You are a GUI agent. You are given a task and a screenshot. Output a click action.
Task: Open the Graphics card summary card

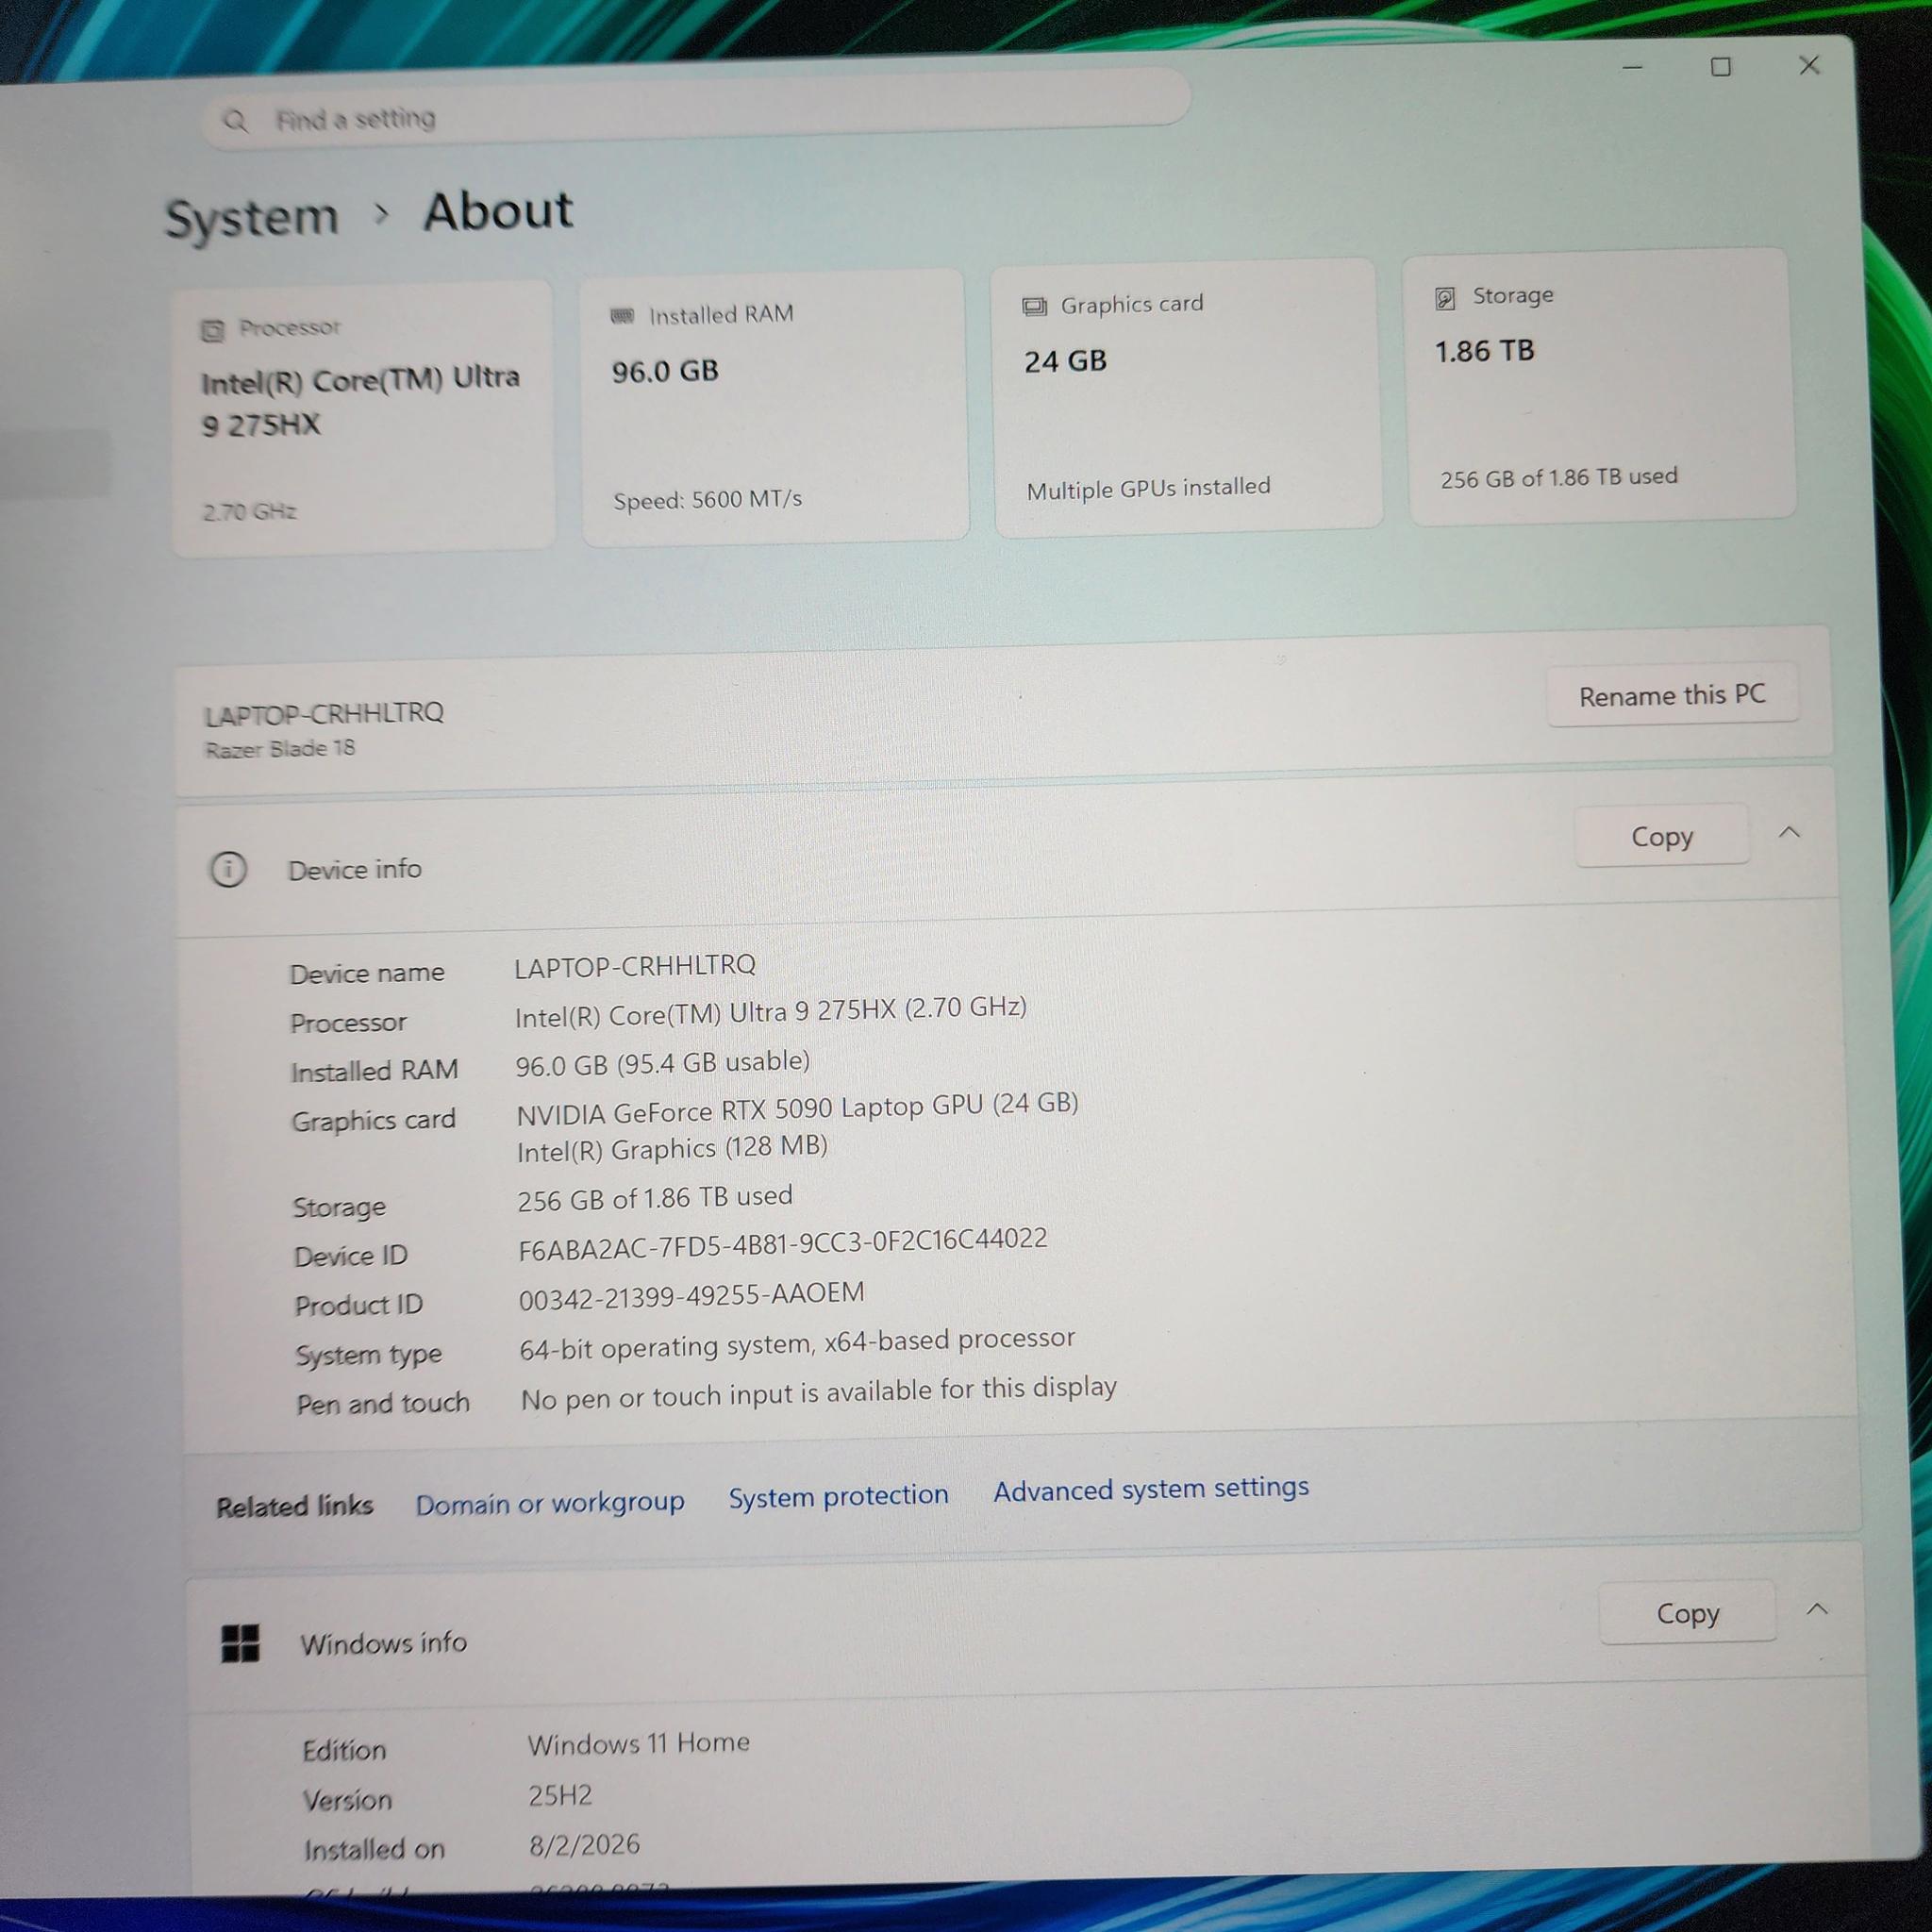(1187, 397)
